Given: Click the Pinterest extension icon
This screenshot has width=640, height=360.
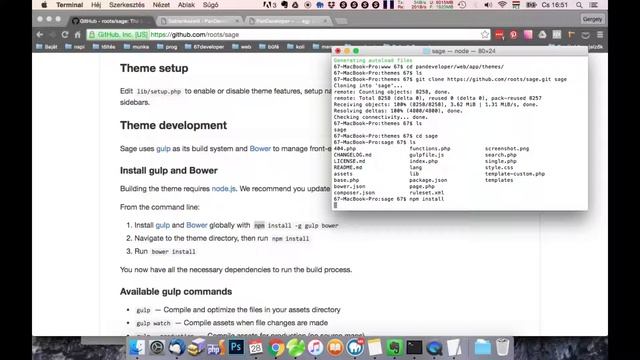Looking at the screenshot, I should [x=513, y=35].
